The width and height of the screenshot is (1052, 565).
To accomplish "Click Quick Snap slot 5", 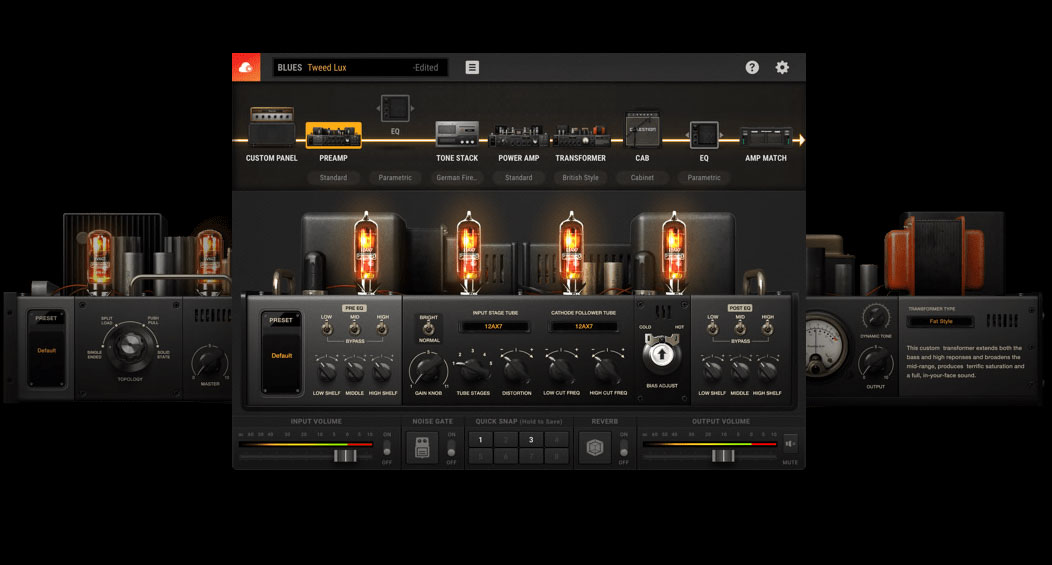I will tap(480, 456).
